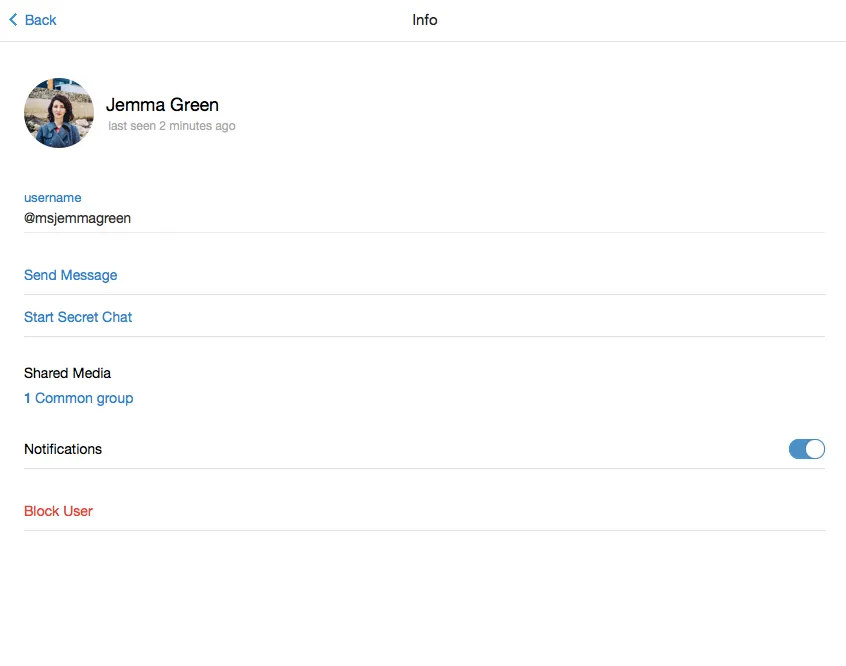Click the Jemma Green name heading

tap(162, 105)
